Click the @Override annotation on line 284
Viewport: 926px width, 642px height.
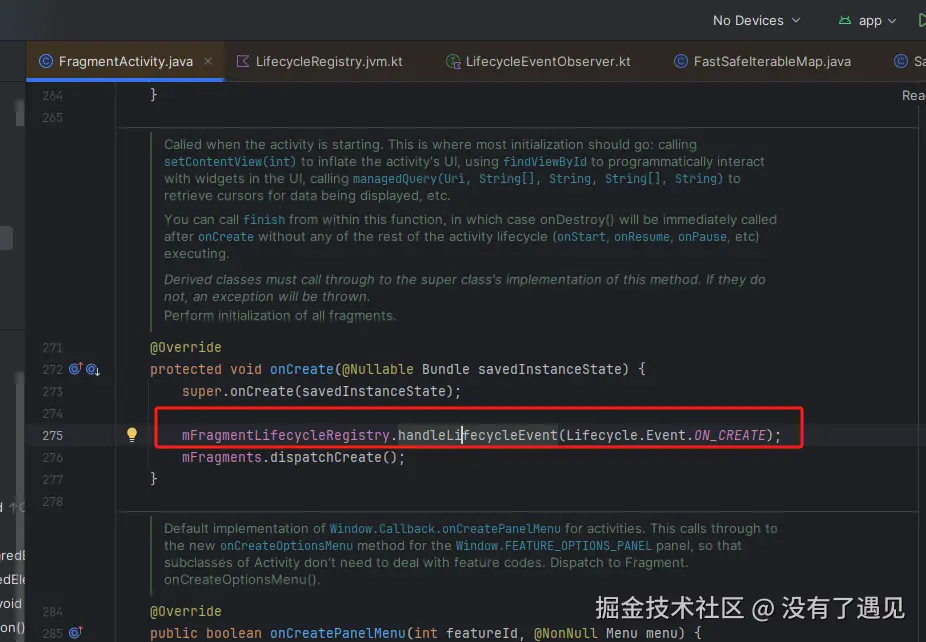185,611
